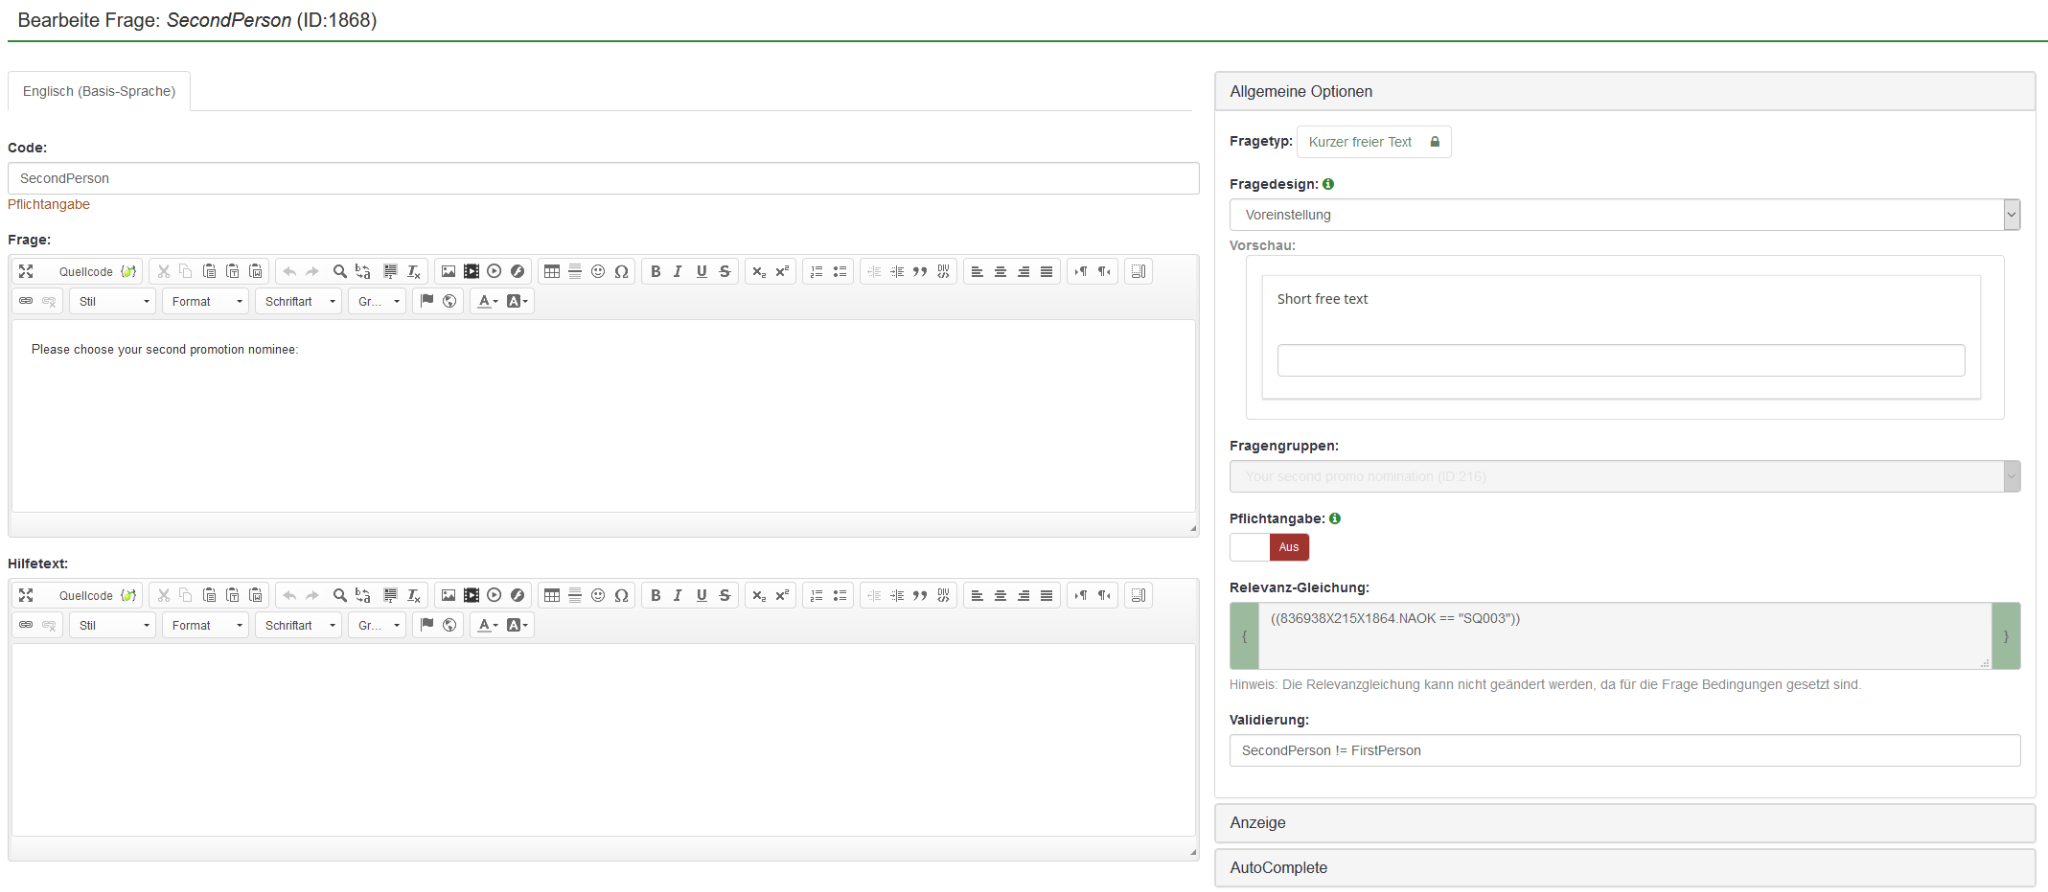Image resolution: width=2048 pixels, height=892 pixels.
Task: Pick a text color in the Frage editor
Action: click(487, 301)
